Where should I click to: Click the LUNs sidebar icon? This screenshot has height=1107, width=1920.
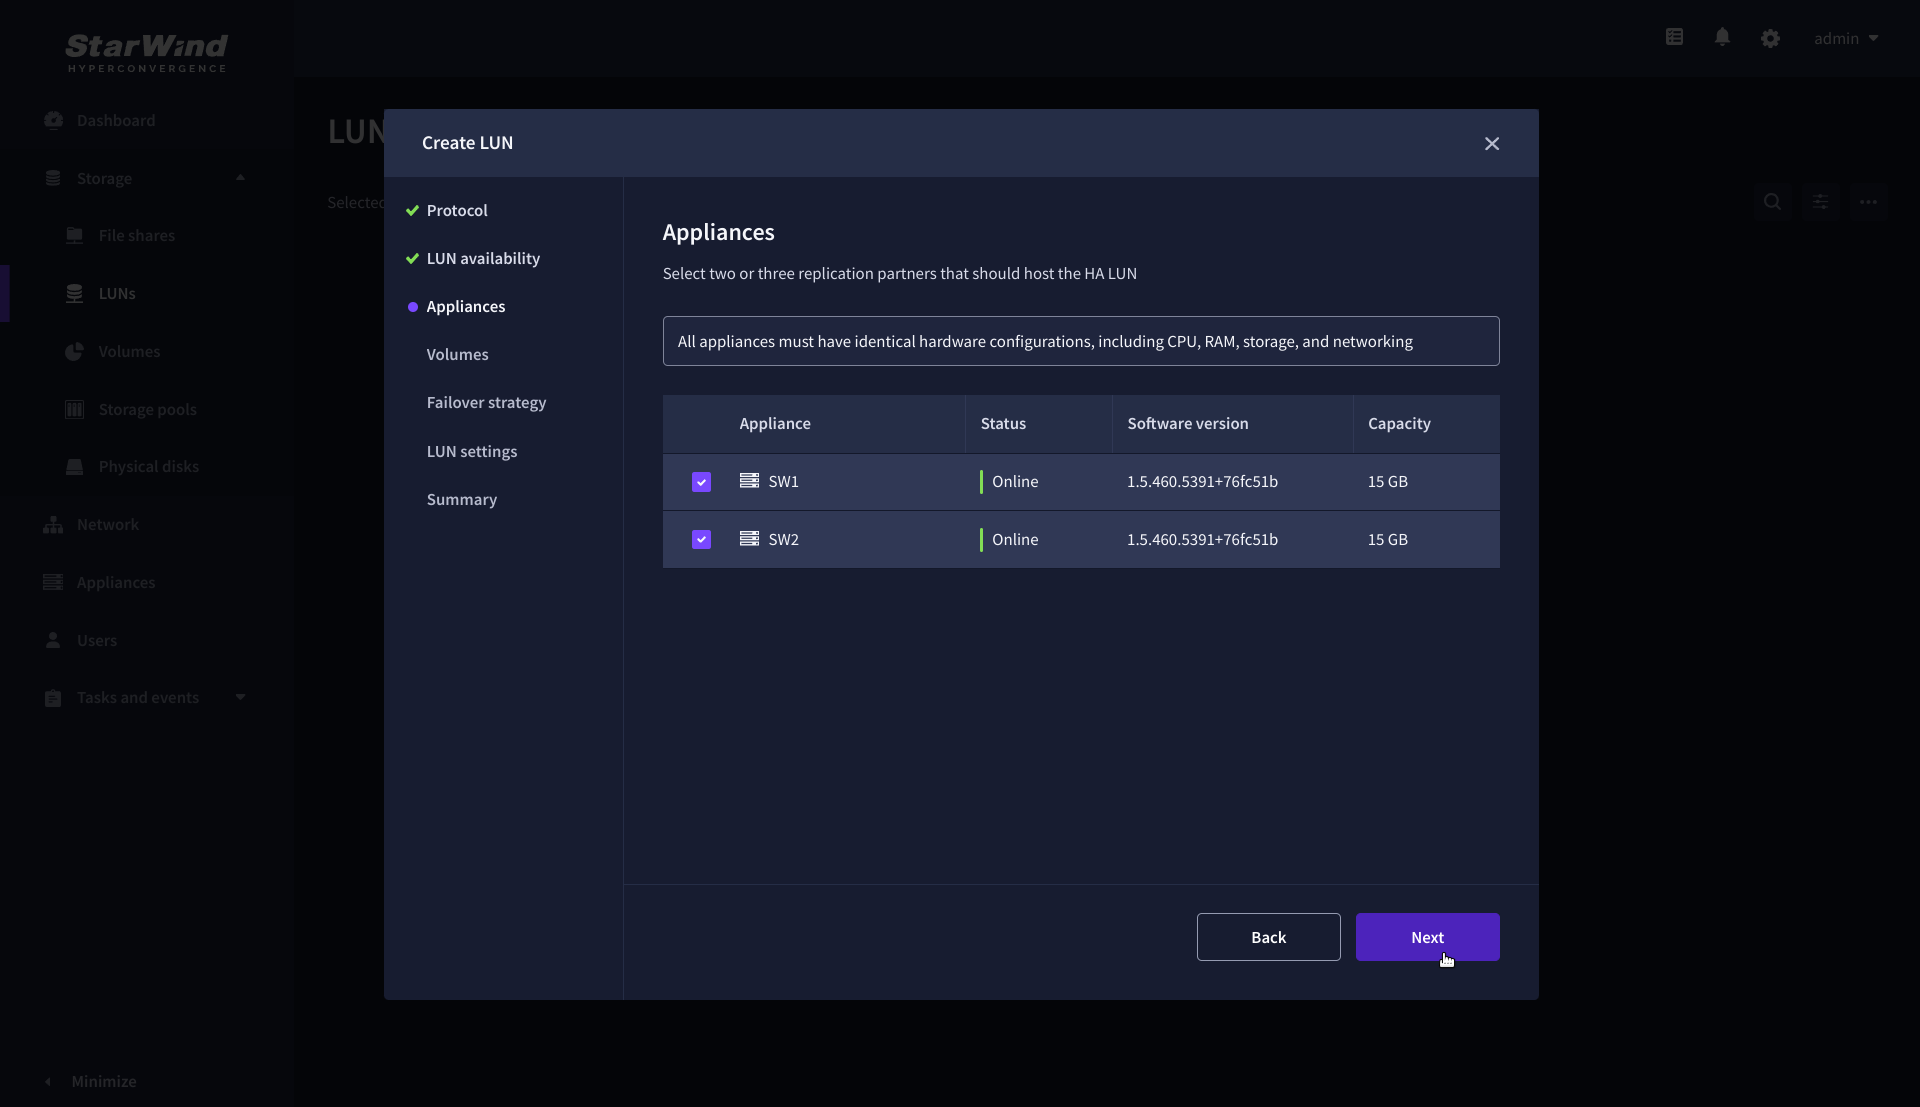(74, 293)
